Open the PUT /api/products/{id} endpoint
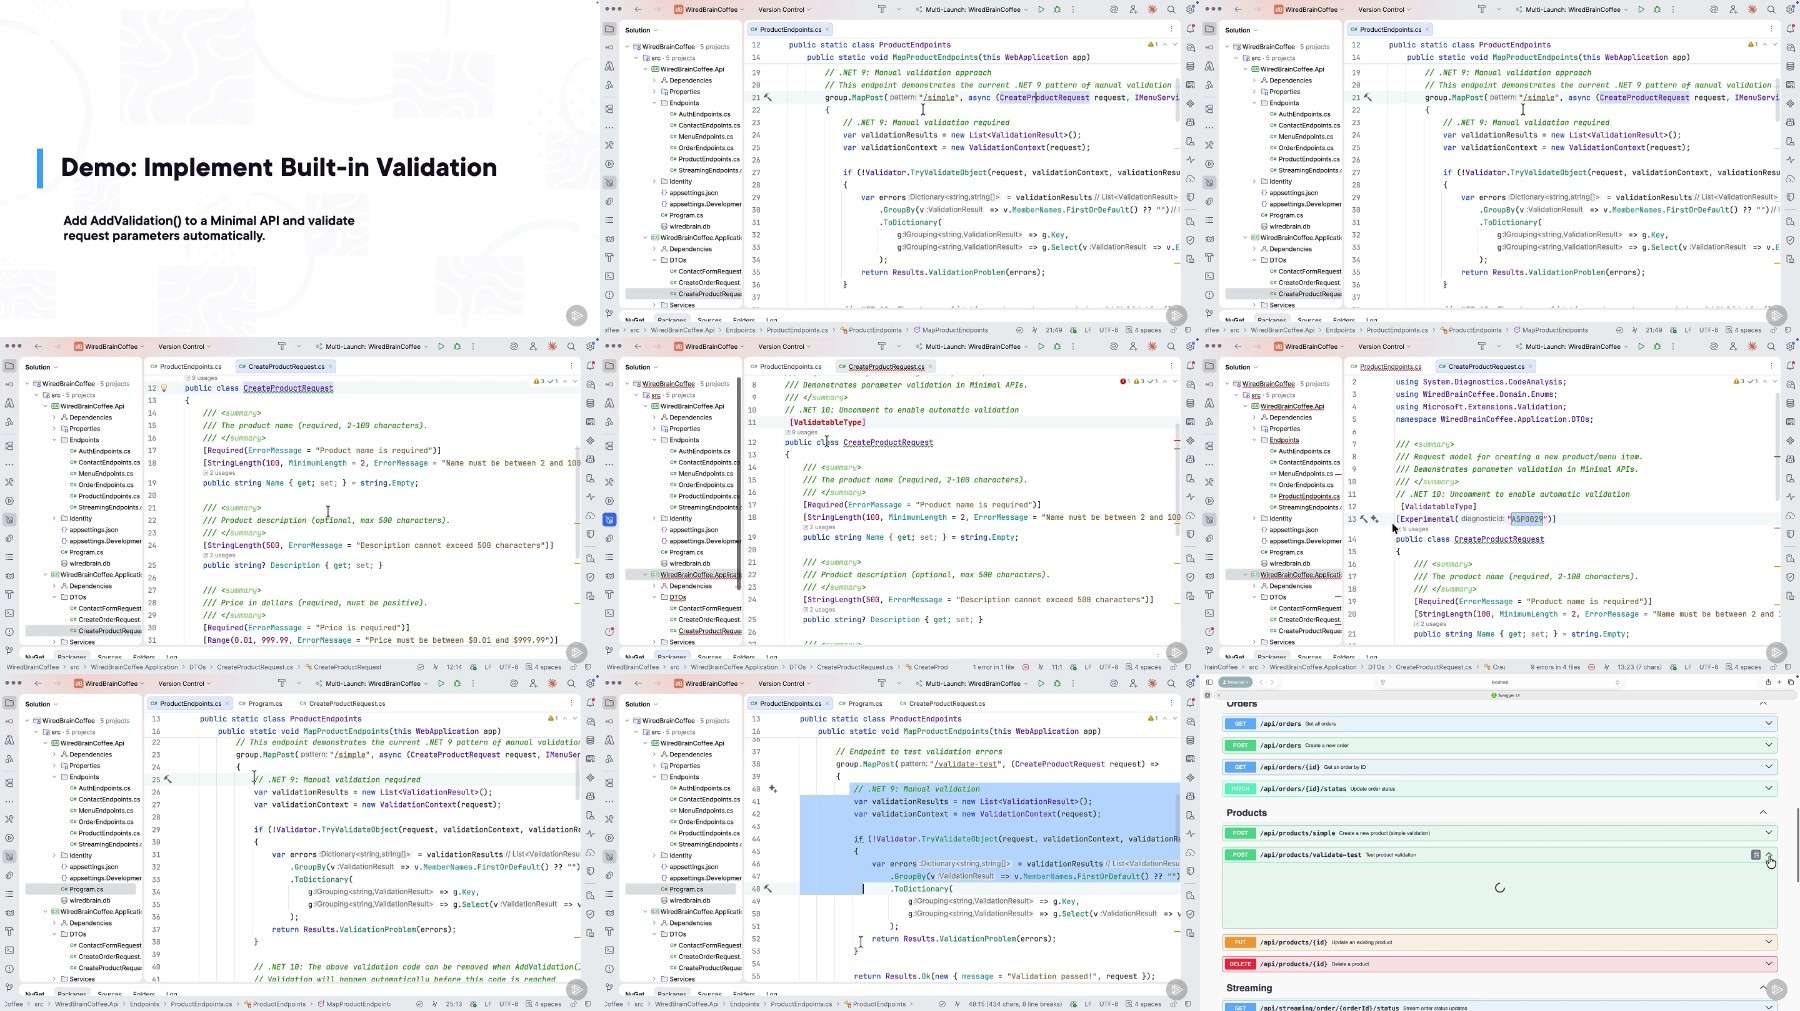 [1500, 942]
